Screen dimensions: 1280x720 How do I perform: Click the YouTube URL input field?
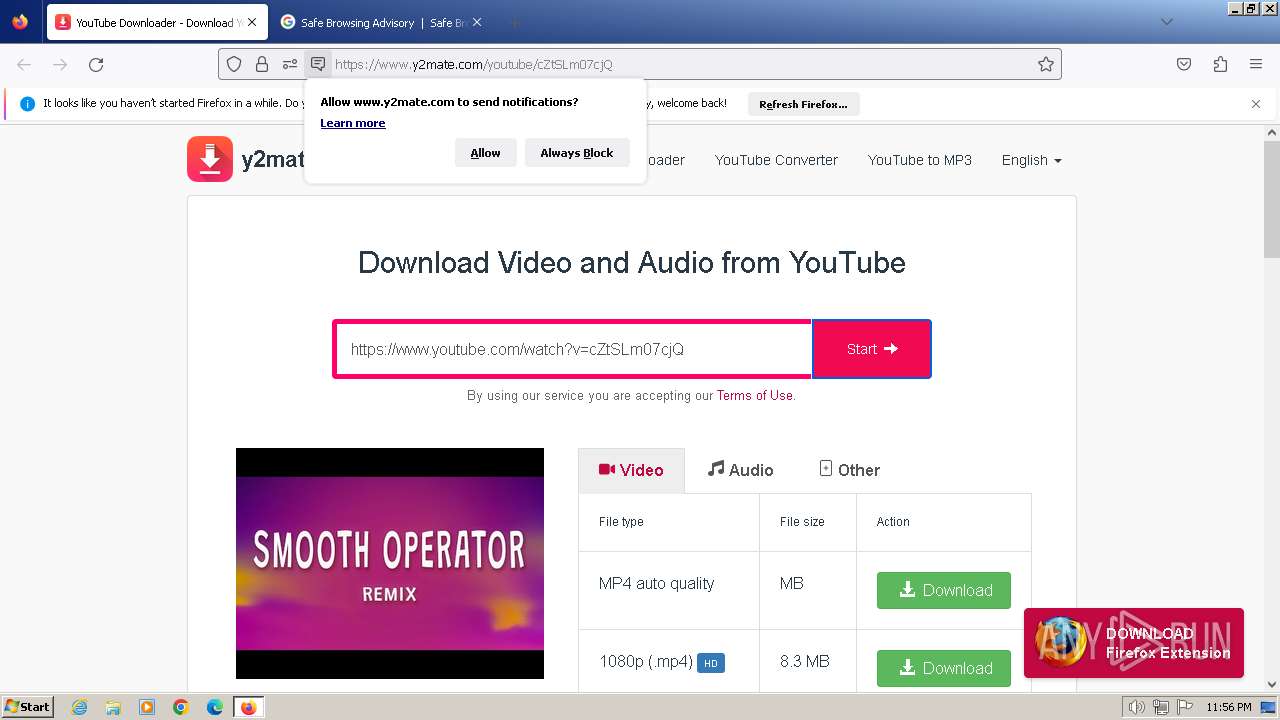(x=573, y=349)
